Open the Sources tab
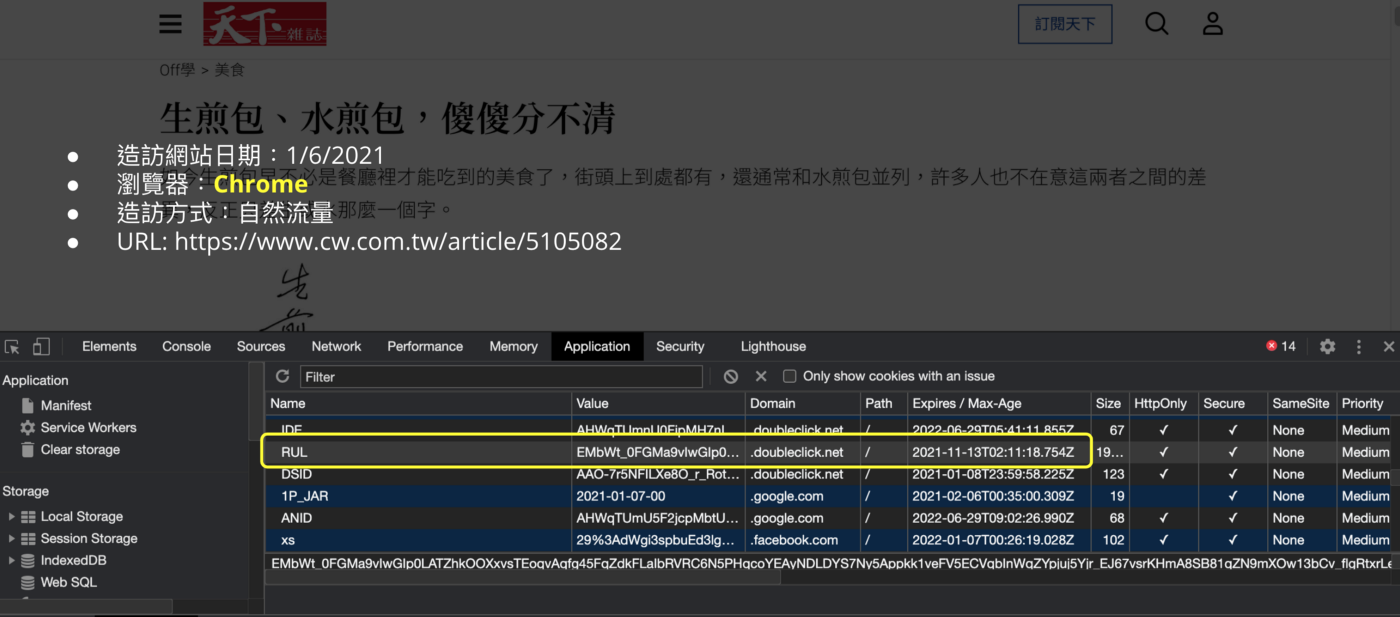The image size is (1400, 617). pos(261,347)
